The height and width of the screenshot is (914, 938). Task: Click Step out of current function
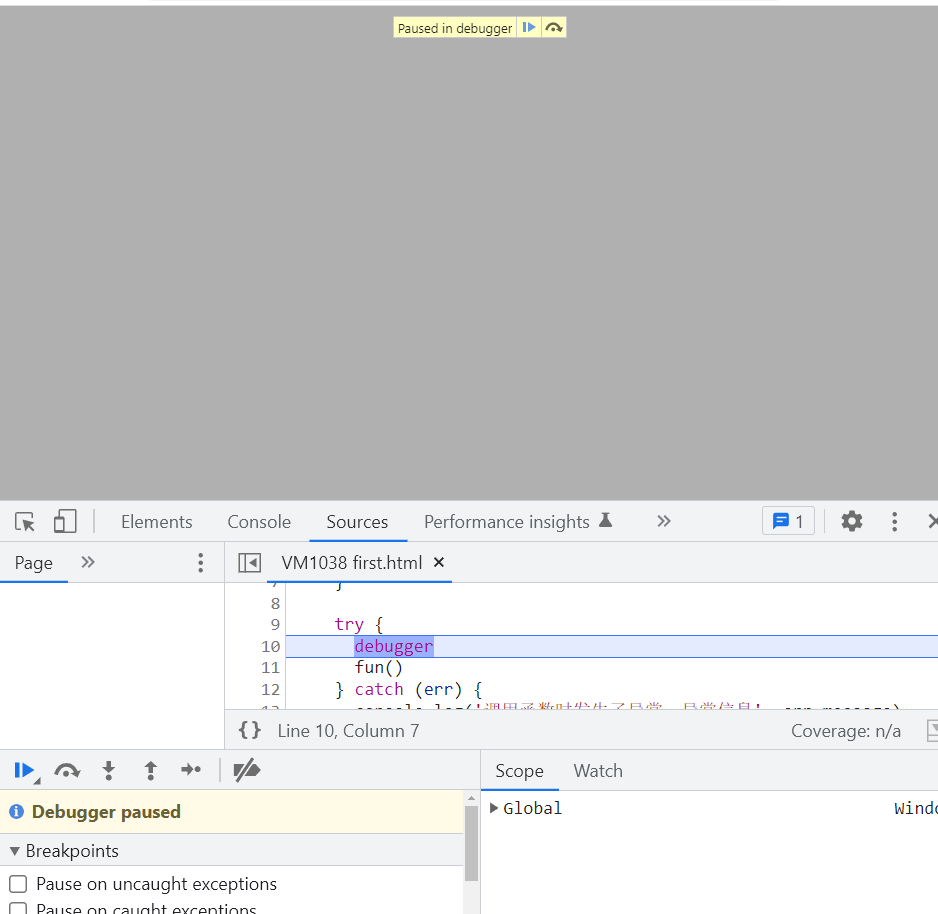point(150,770)
